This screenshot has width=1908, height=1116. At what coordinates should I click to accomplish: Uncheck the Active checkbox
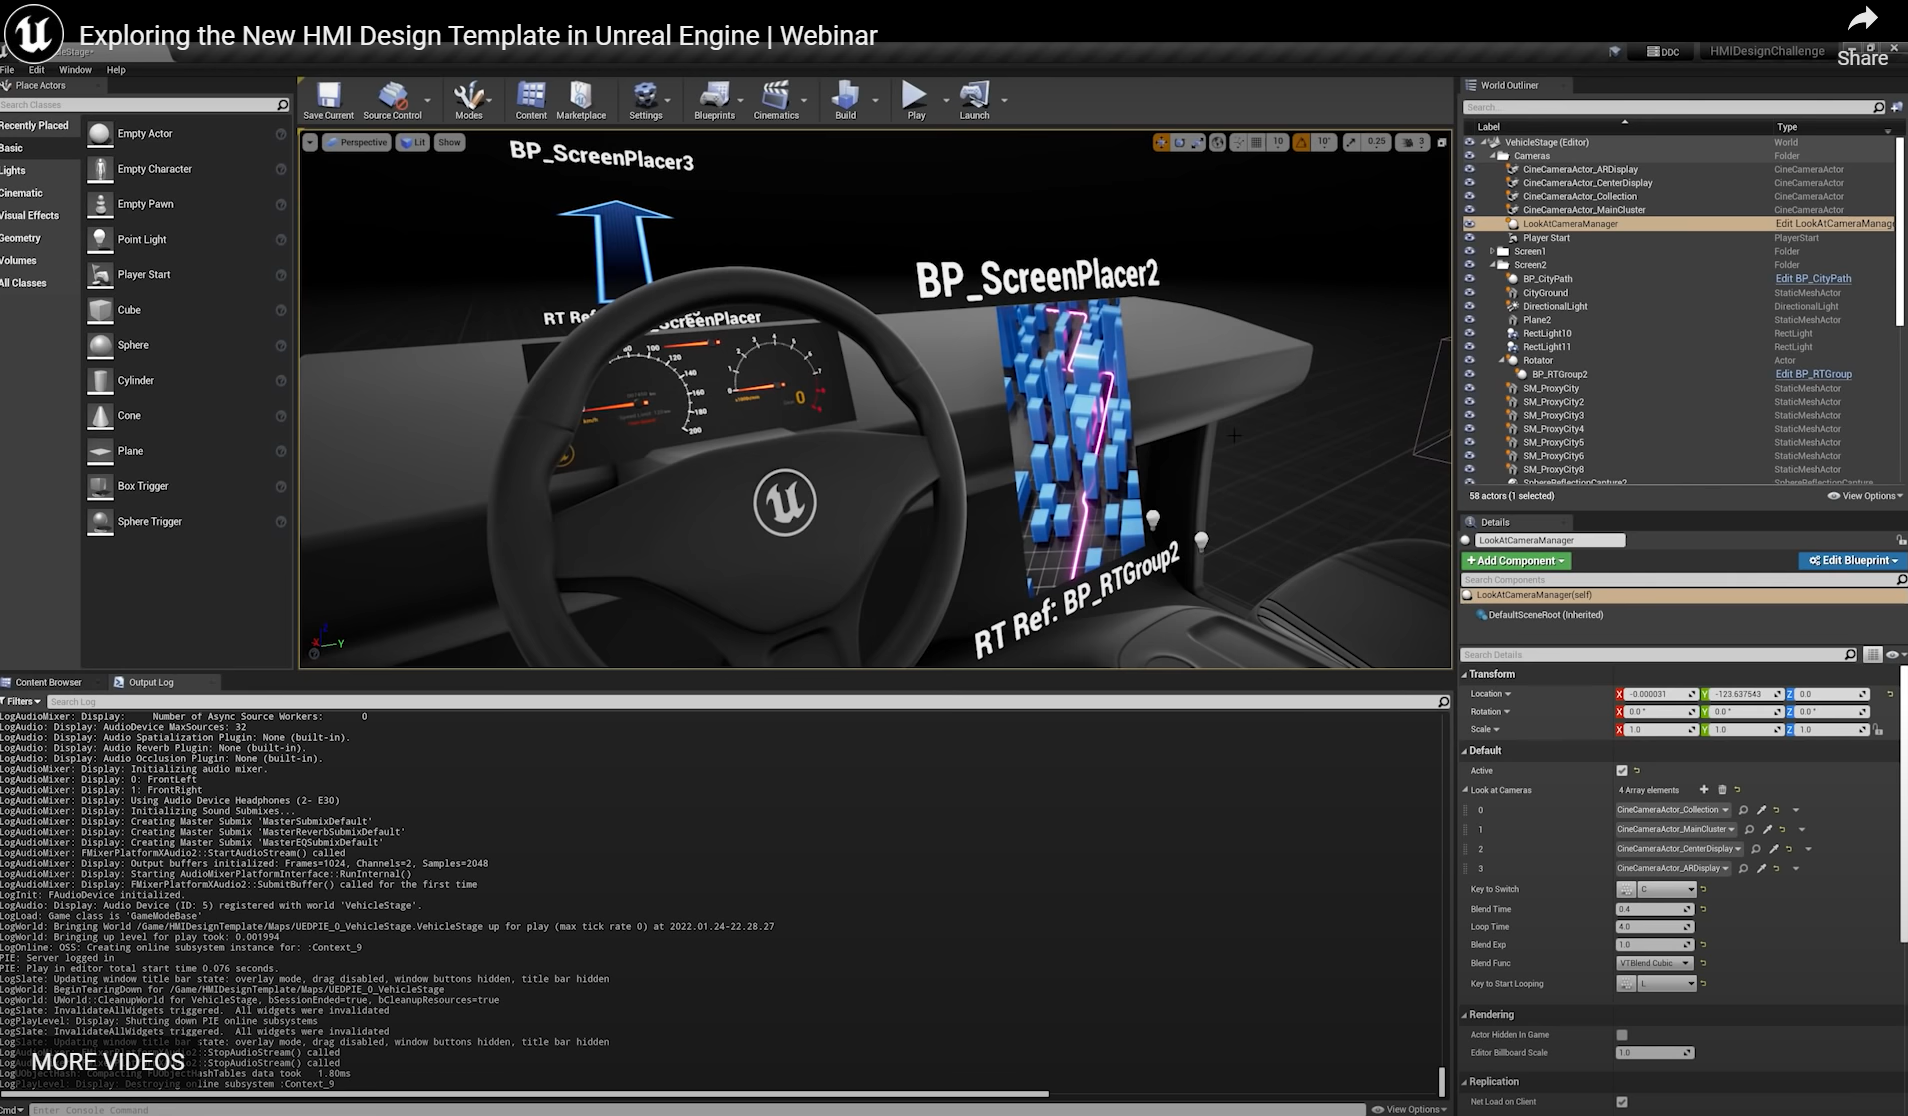[1622, 771]
